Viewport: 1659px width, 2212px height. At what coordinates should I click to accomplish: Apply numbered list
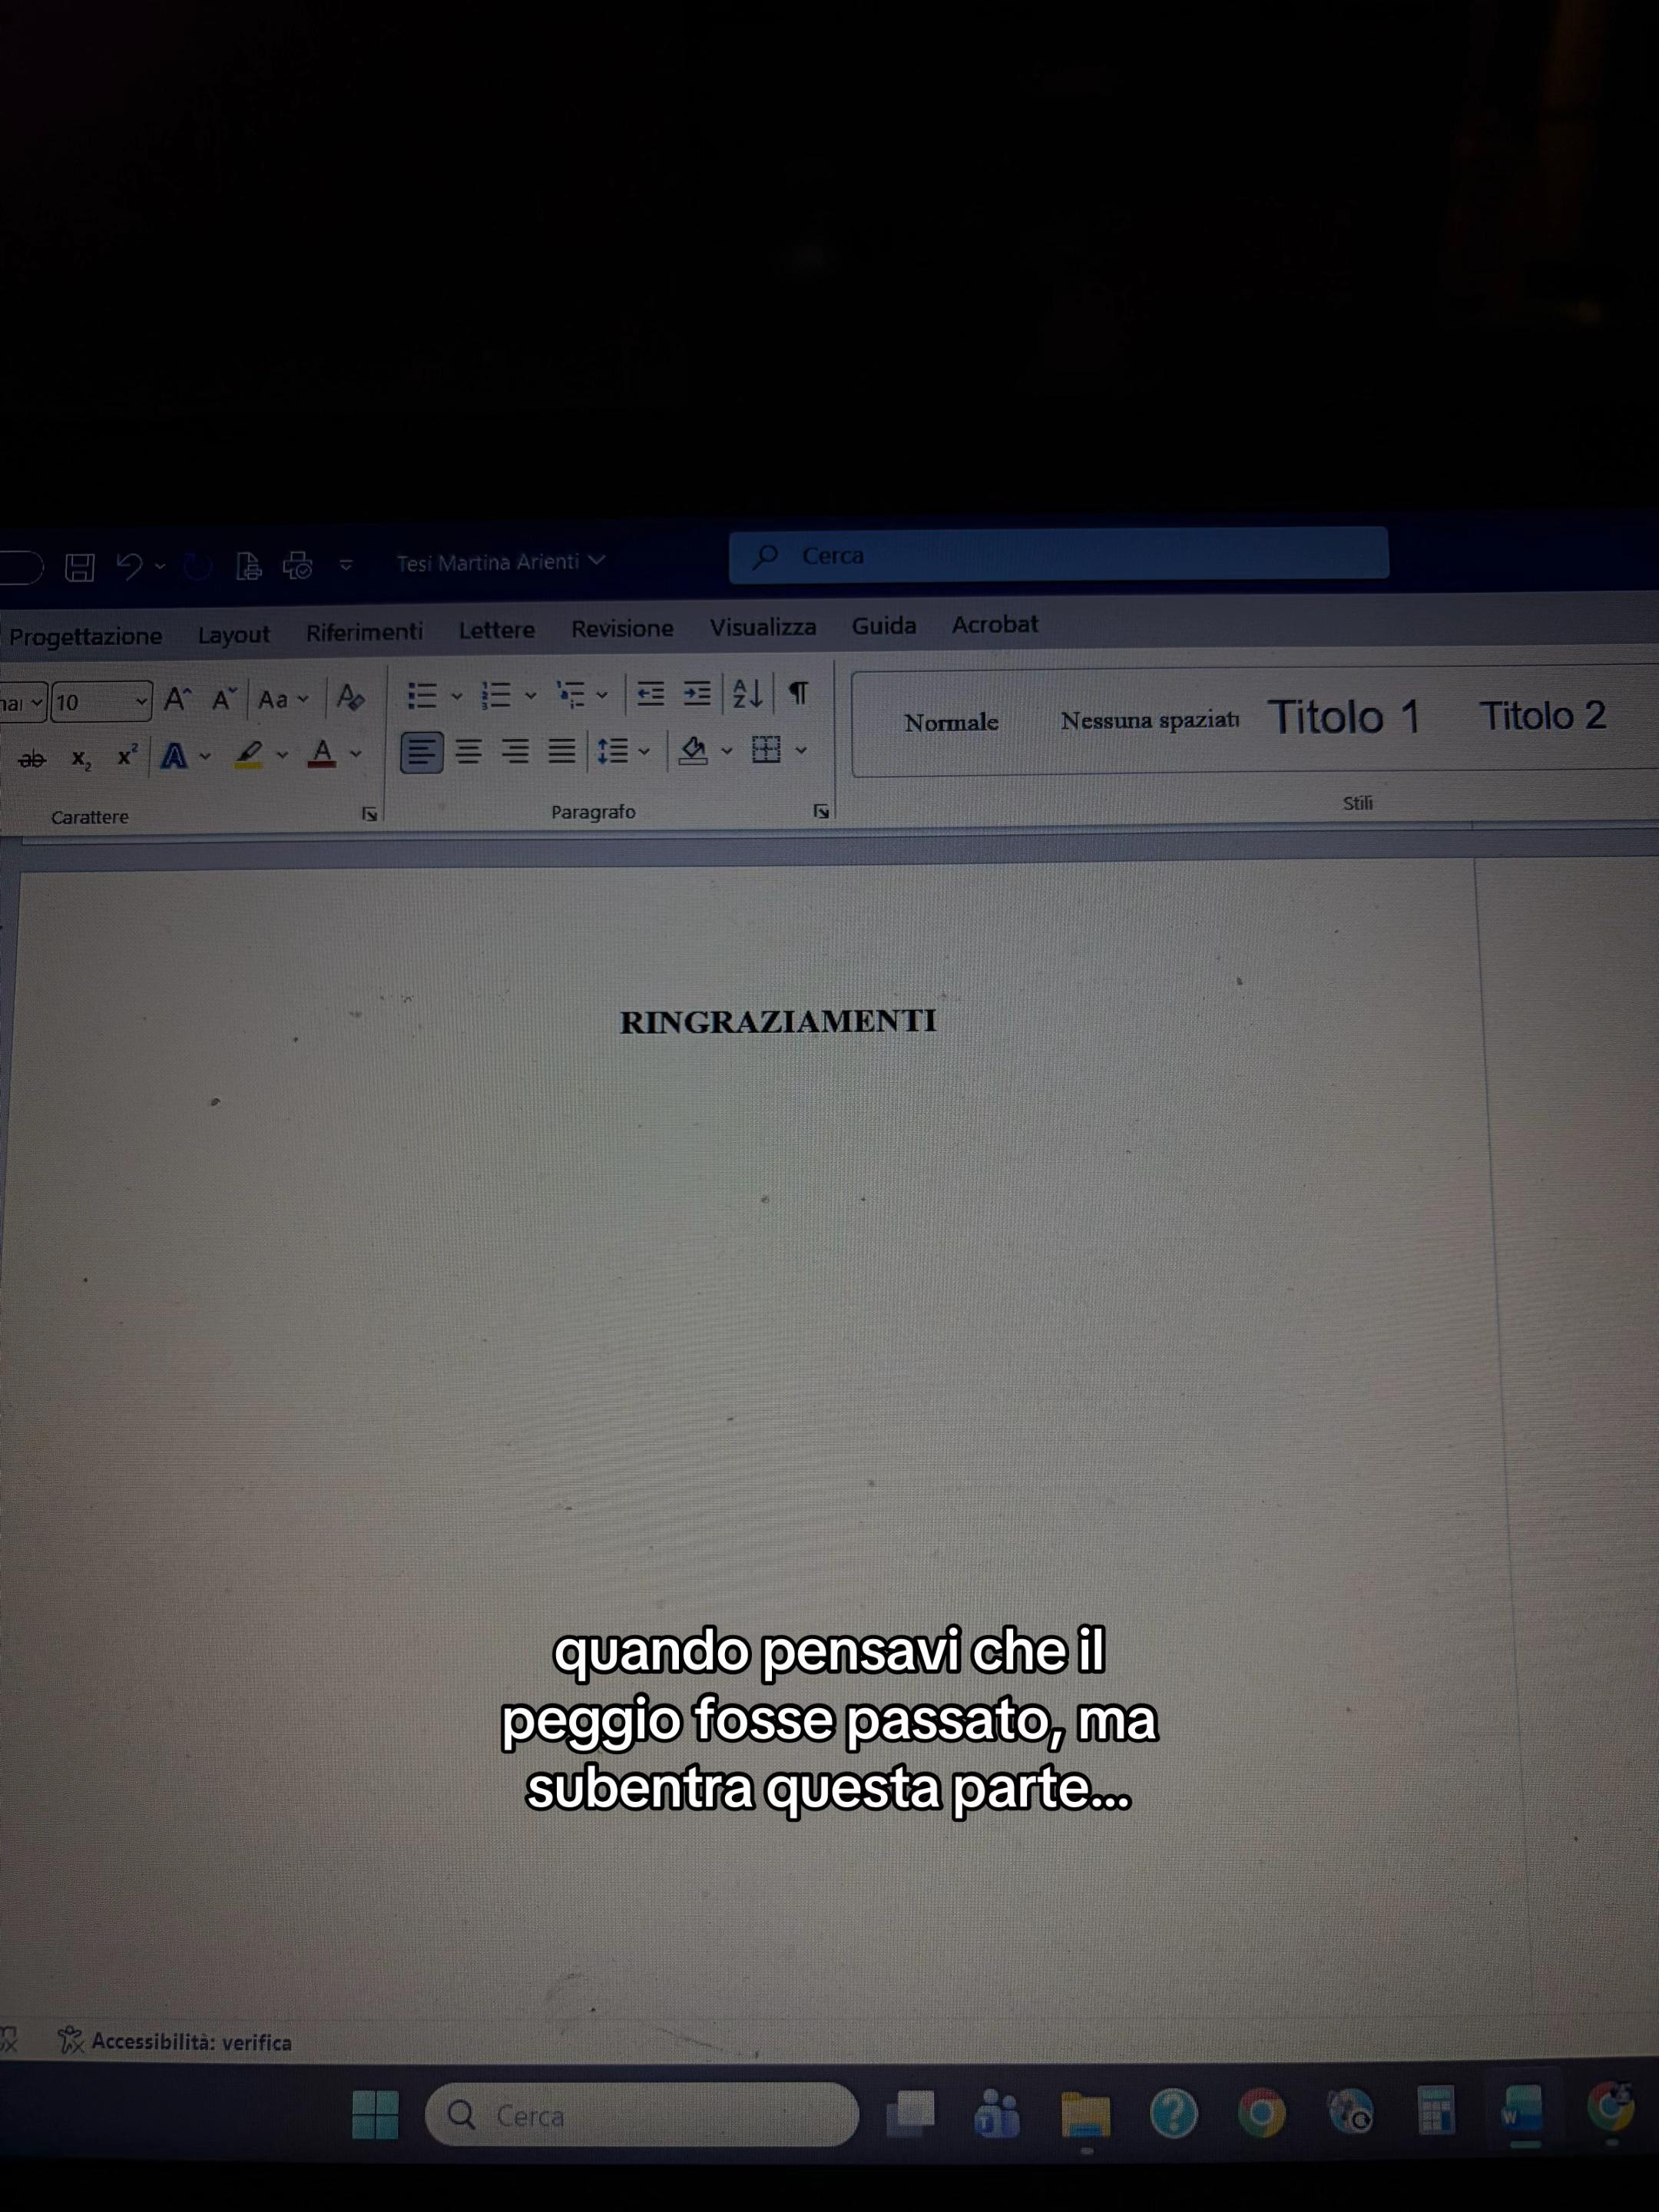tap(496, 694)
